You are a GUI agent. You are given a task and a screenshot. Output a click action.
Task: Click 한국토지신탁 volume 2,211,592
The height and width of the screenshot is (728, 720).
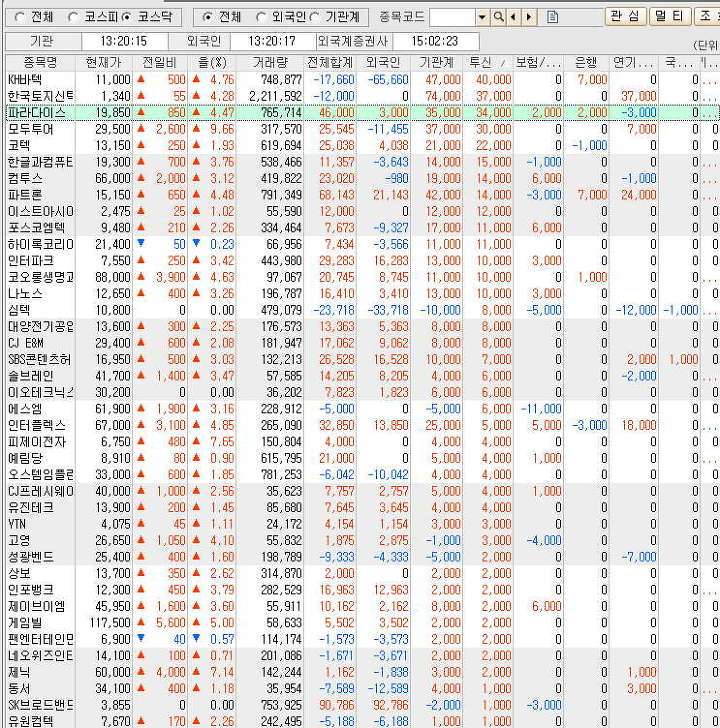click(276, 96)
